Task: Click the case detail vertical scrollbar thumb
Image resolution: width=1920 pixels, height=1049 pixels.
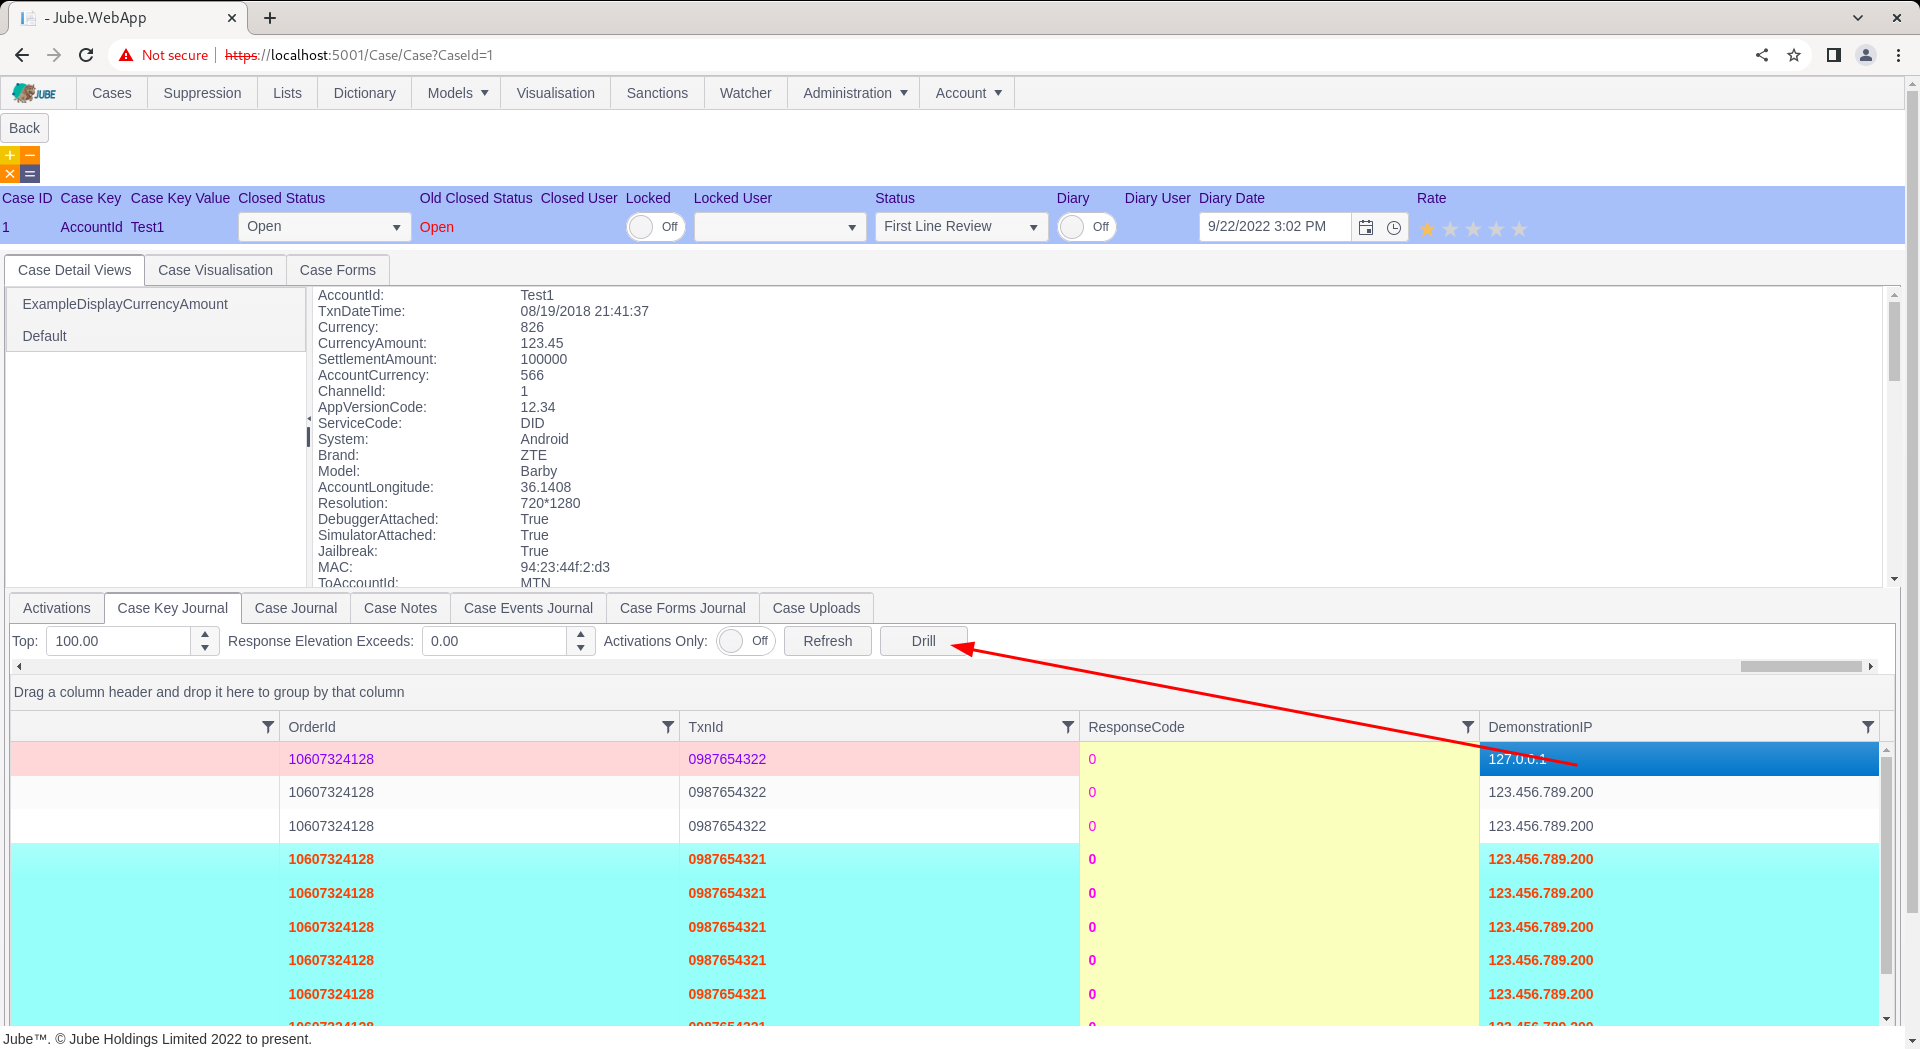Action: (x=1894, y=341)
